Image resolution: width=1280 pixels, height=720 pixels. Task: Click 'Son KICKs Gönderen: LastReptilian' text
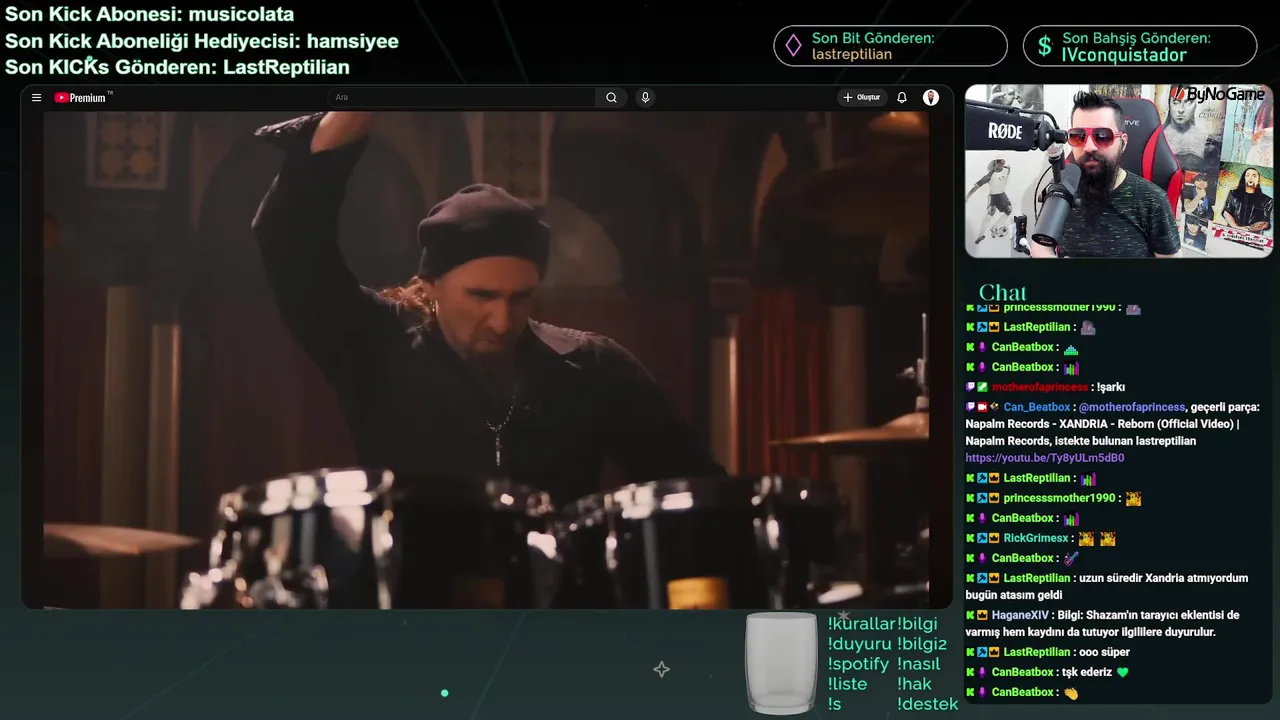(x=177, y=68)
